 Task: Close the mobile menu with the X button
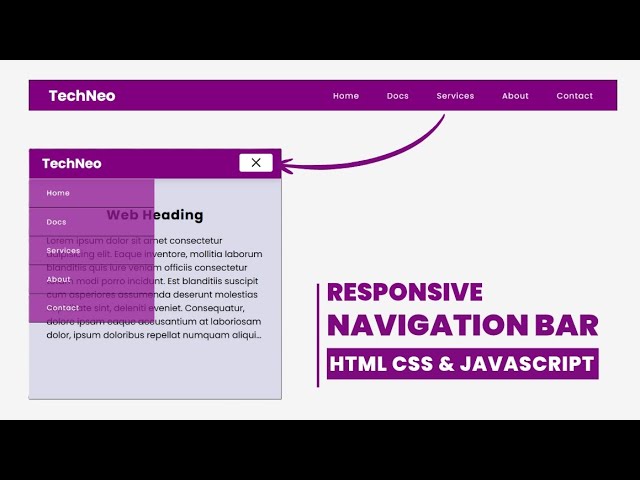[256, 163]
